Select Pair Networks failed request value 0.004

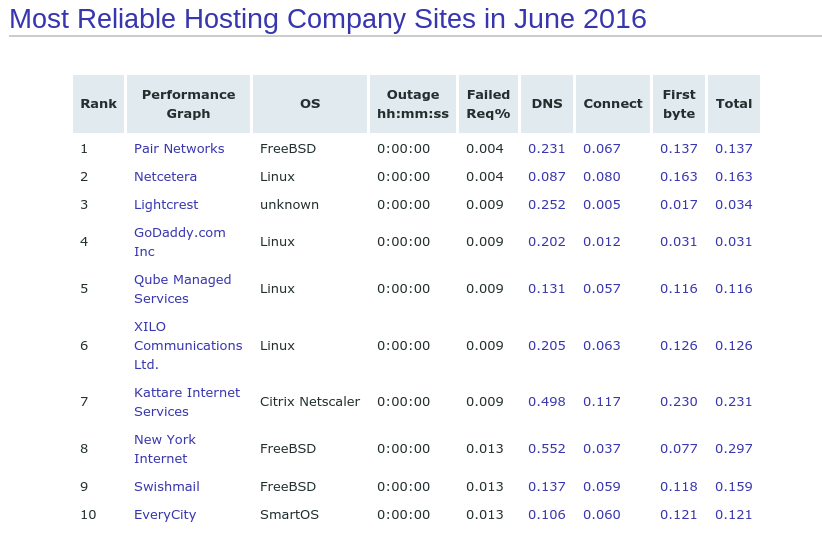484,149
